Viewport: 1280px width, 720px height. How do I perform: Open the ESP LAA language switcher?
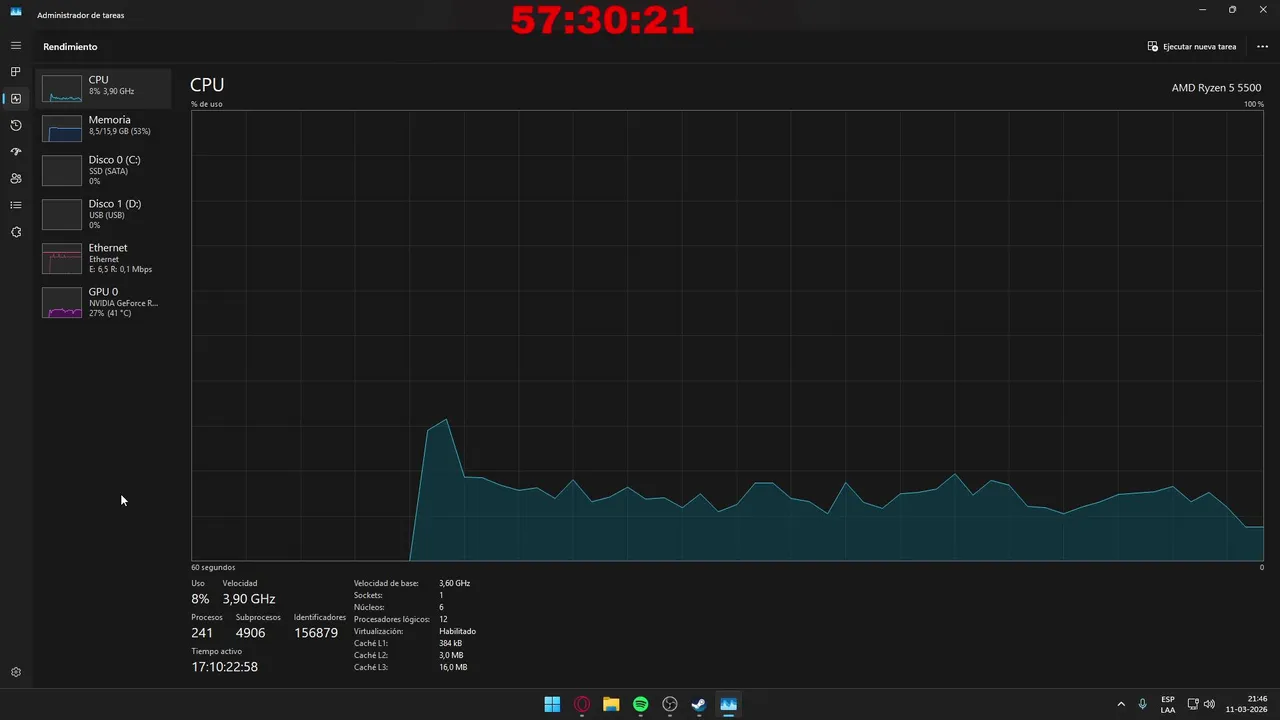[x=1168, y=704]
